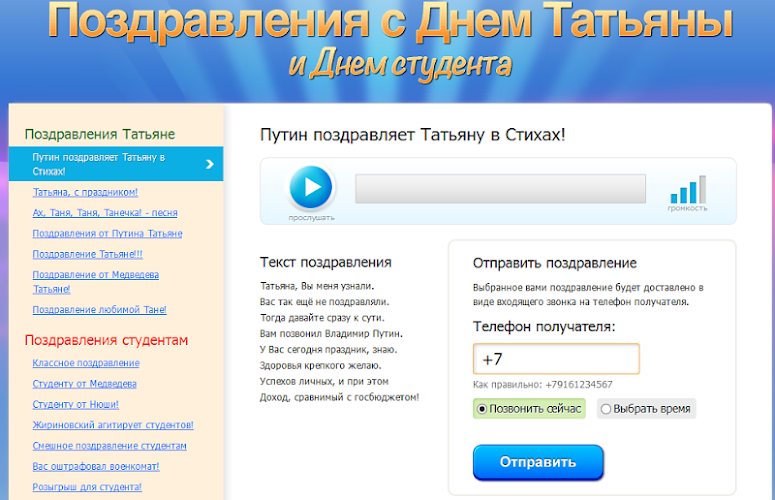The height and width of the screenshot is (500, 775).
Task: Click the audio progress bar
Action: (x=500, y=188)
